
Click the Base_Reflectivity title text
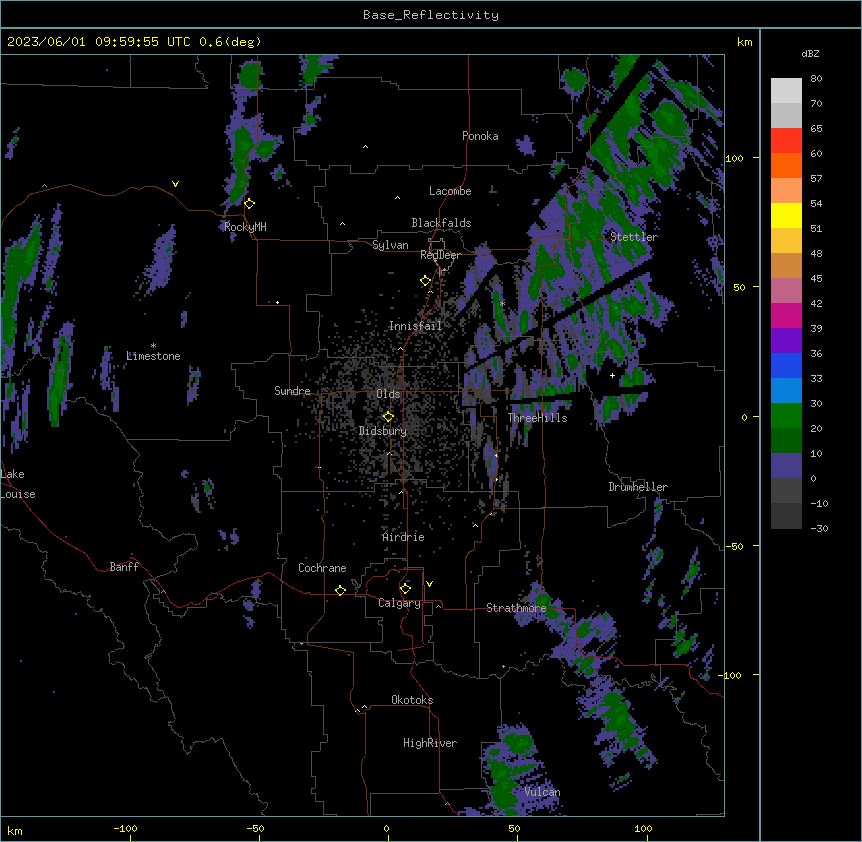tap(431, 15)
